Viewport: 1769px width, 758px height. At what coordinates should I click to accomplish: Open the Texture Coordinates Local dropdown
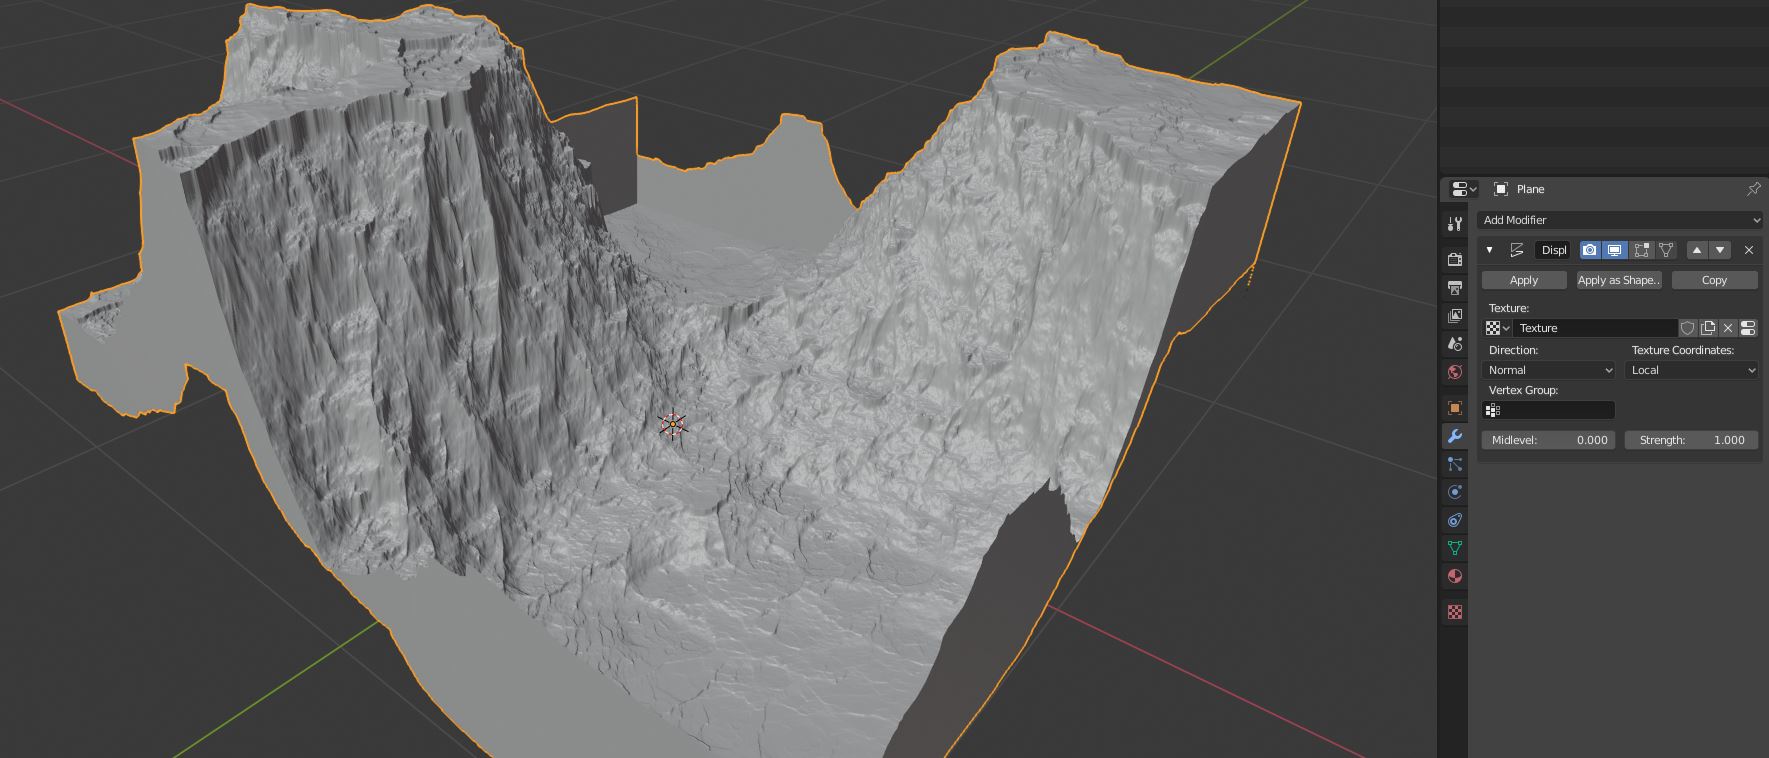click(1692, 370)
